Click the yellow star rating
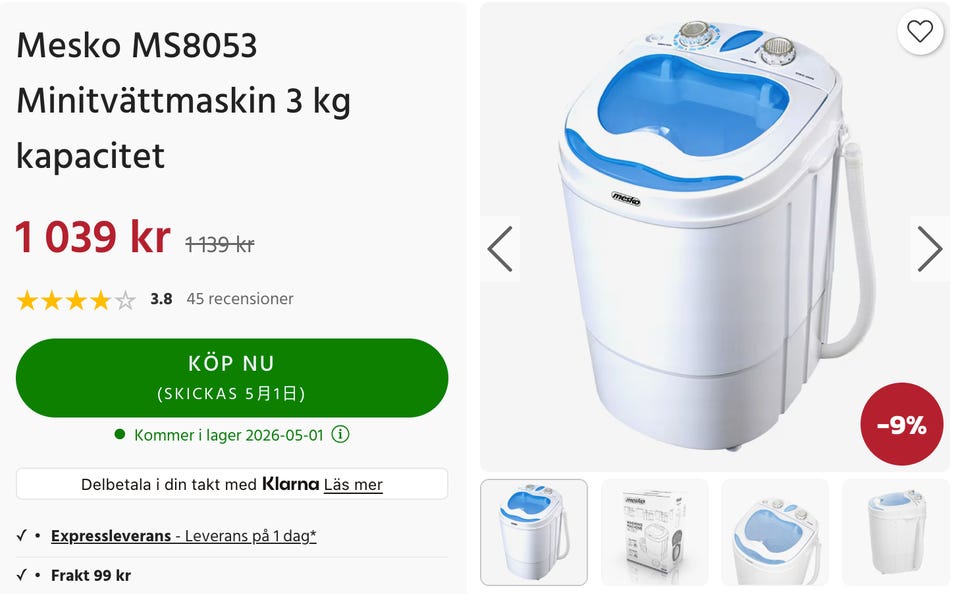 click(76, 300)
